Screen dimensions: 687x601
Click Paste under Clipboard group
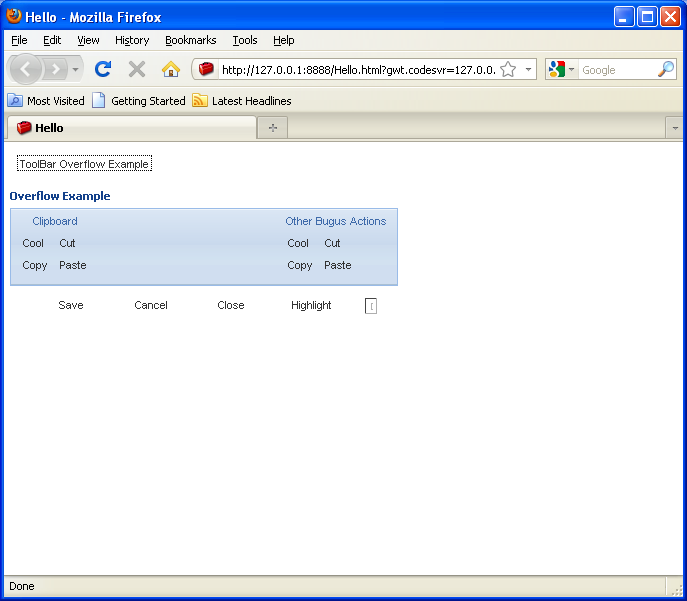73,265
